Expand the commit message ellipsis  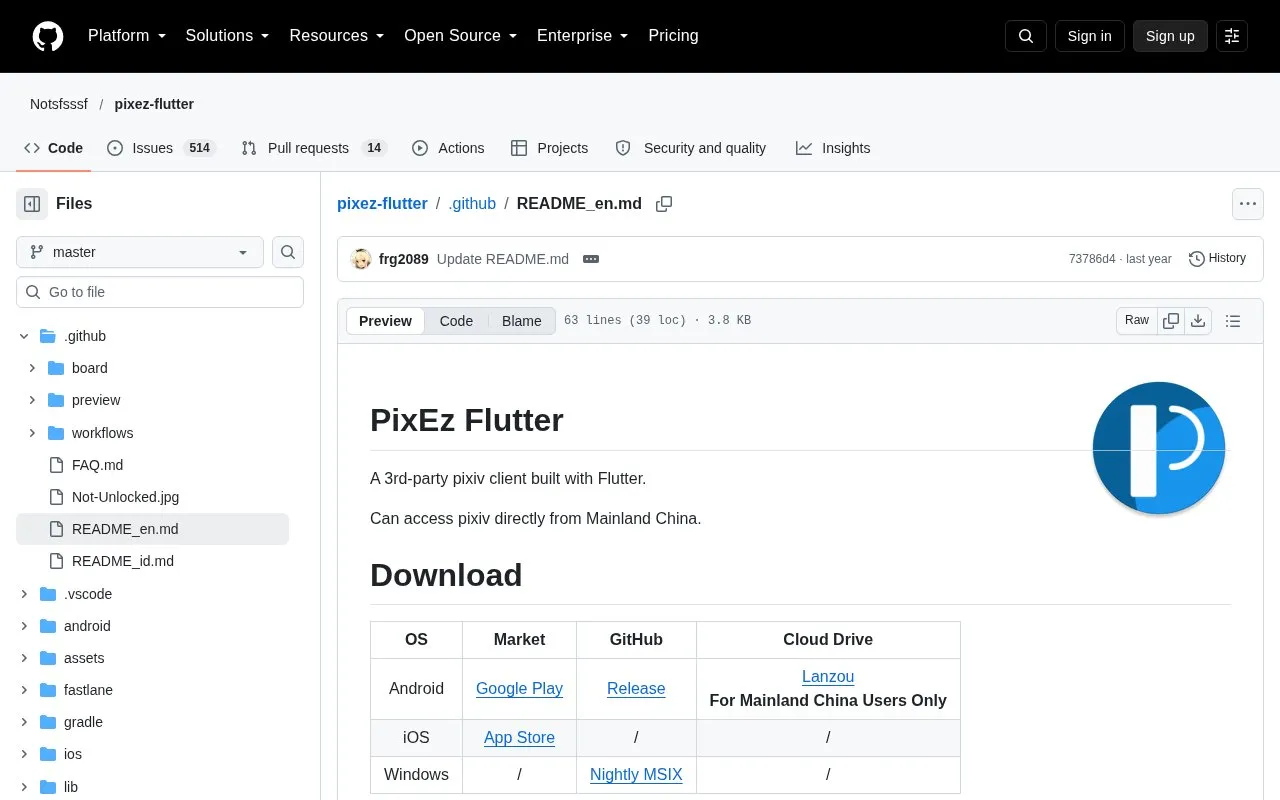[x=591, y=259]
